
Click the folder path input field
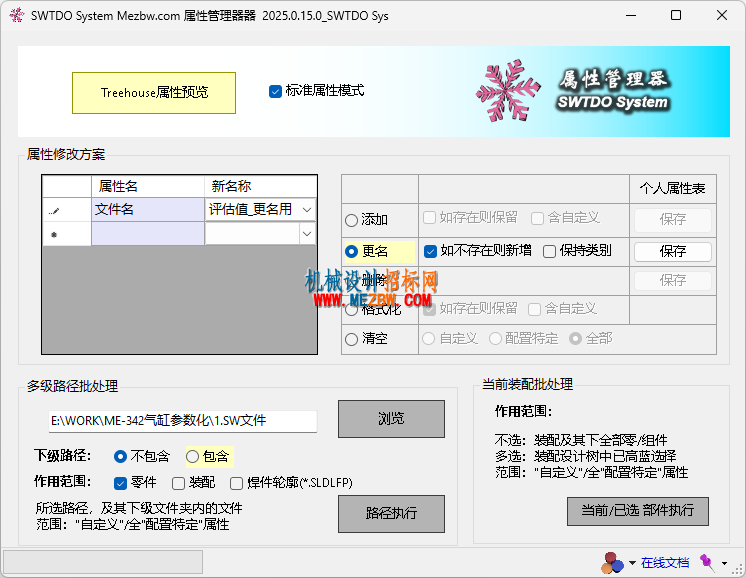(182, 420)
